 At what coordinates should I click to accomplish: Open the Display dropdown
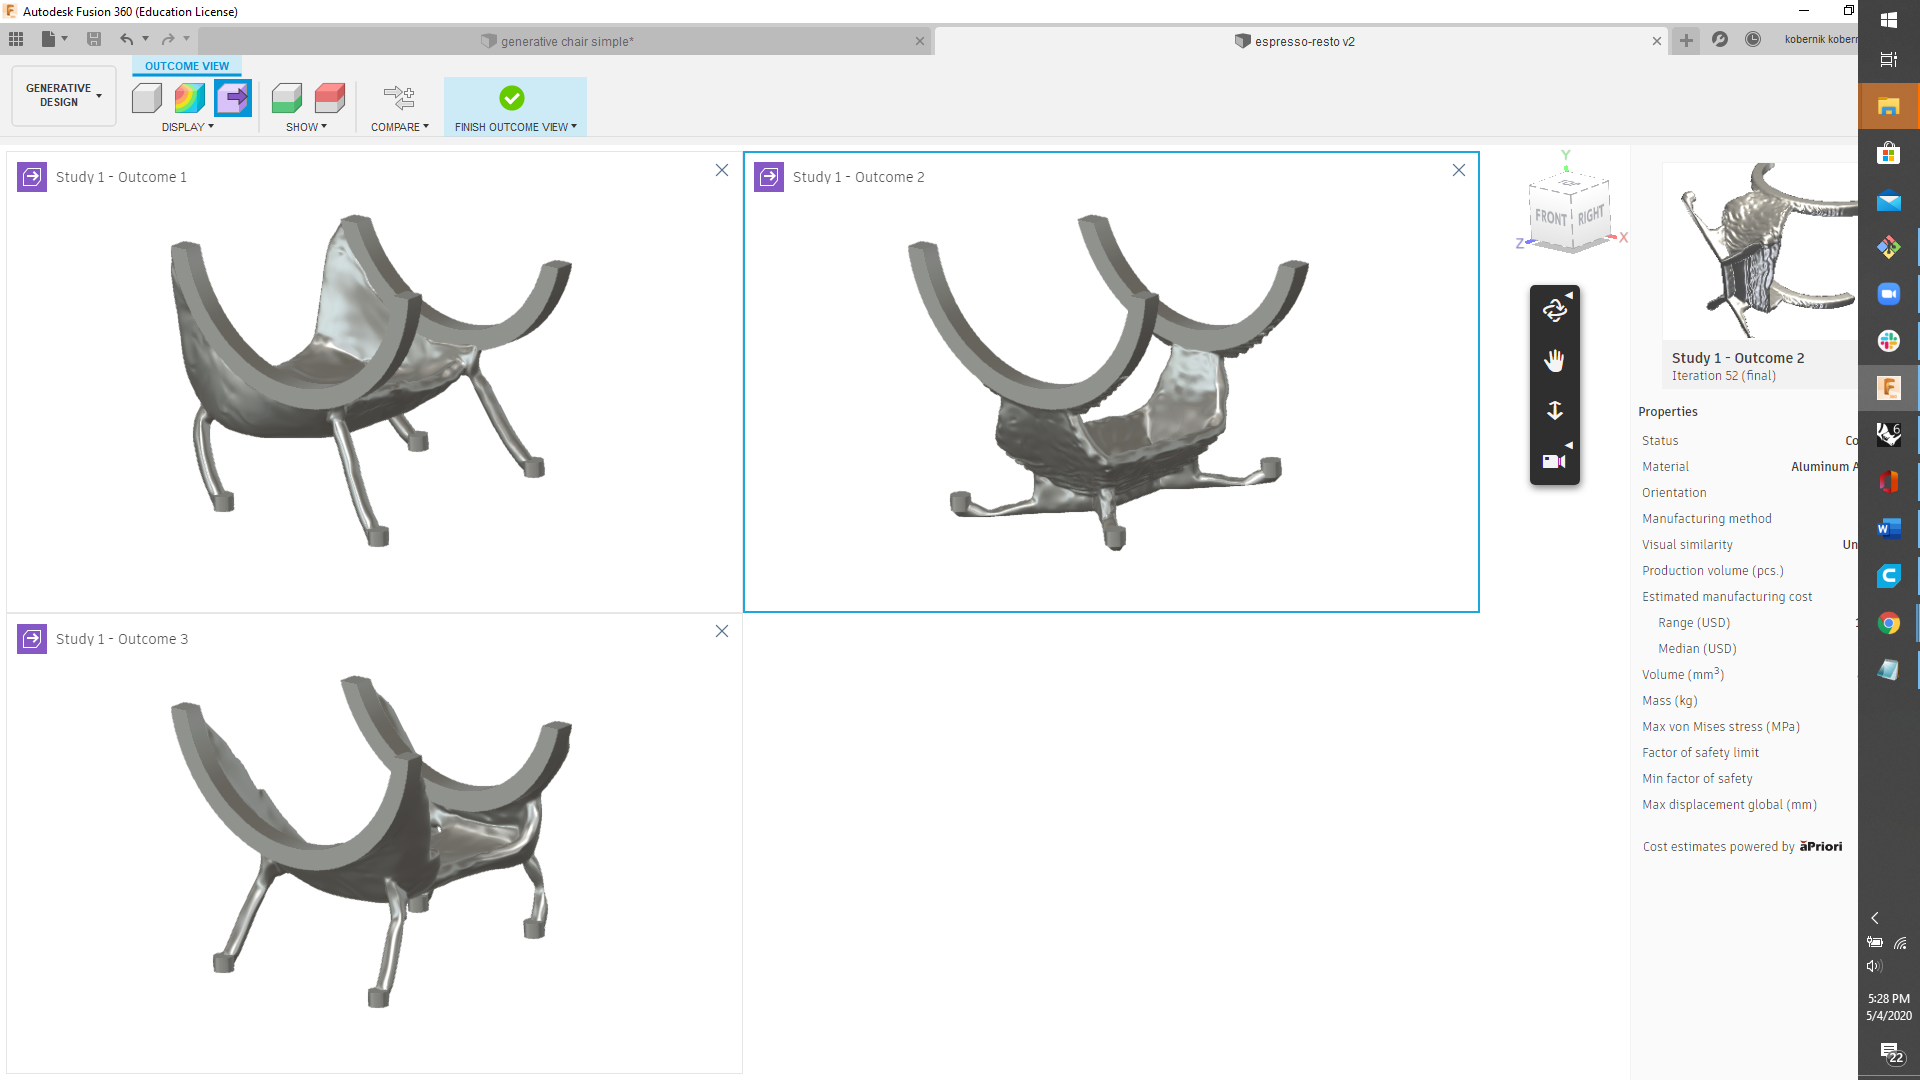tap(187, 127)
